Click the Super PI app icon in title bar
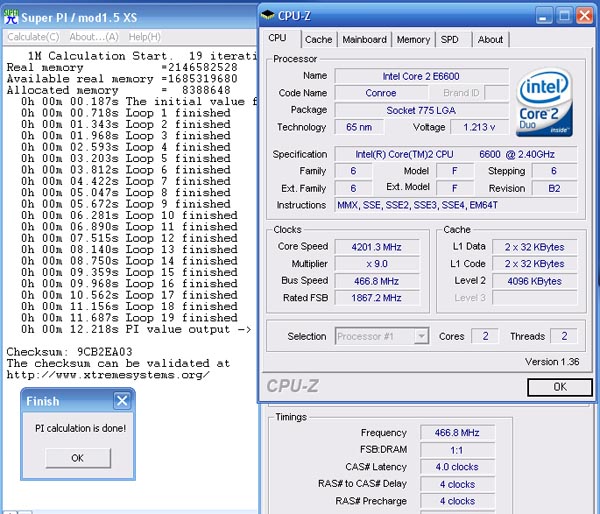Screen dimensions: 600x514 (11, 16)
